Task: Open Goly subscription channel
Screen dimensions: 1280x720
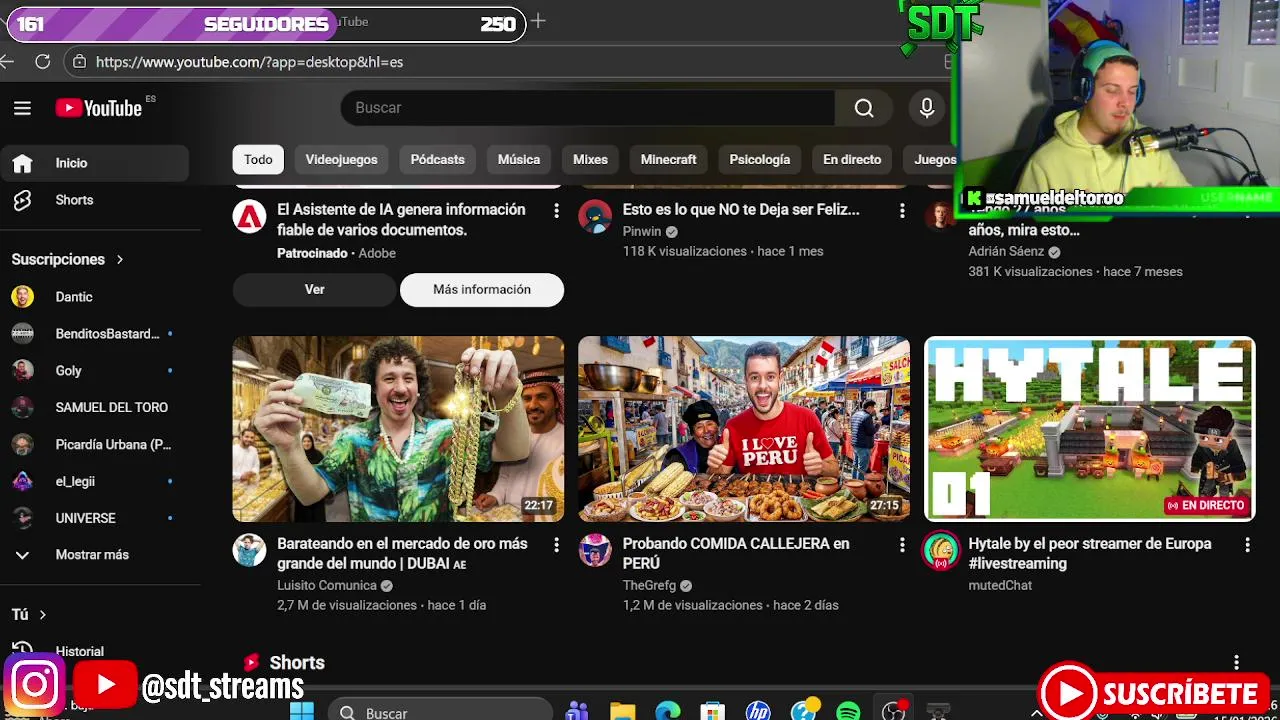Action: click(95, 371)
